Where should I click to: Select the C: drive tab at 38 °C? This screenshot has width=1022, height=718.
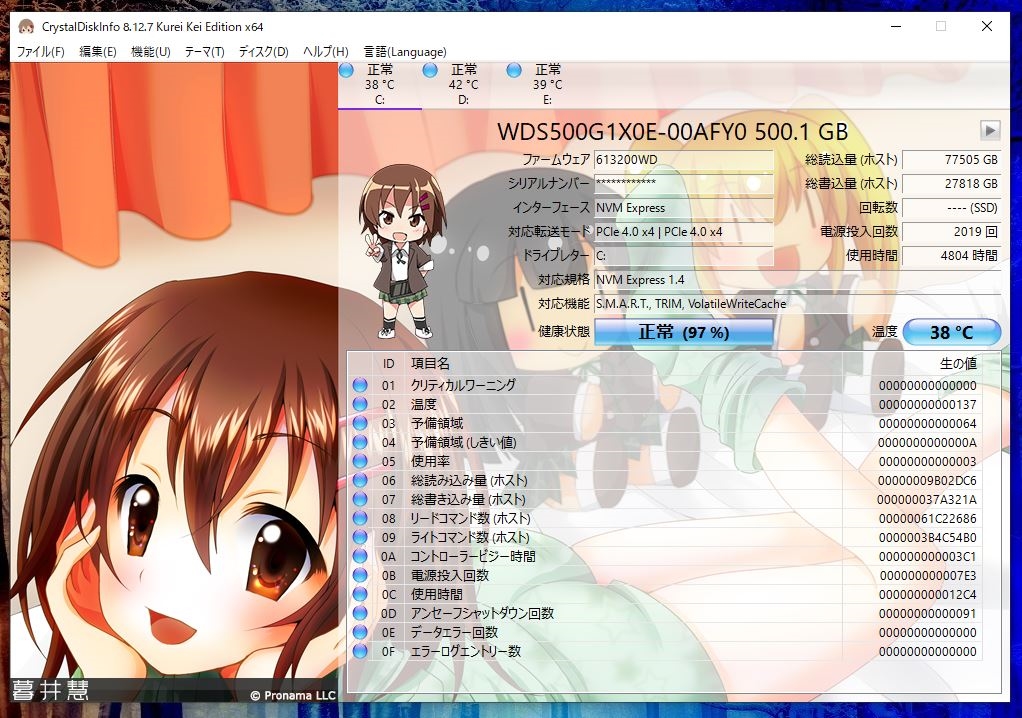coord(380,84)
